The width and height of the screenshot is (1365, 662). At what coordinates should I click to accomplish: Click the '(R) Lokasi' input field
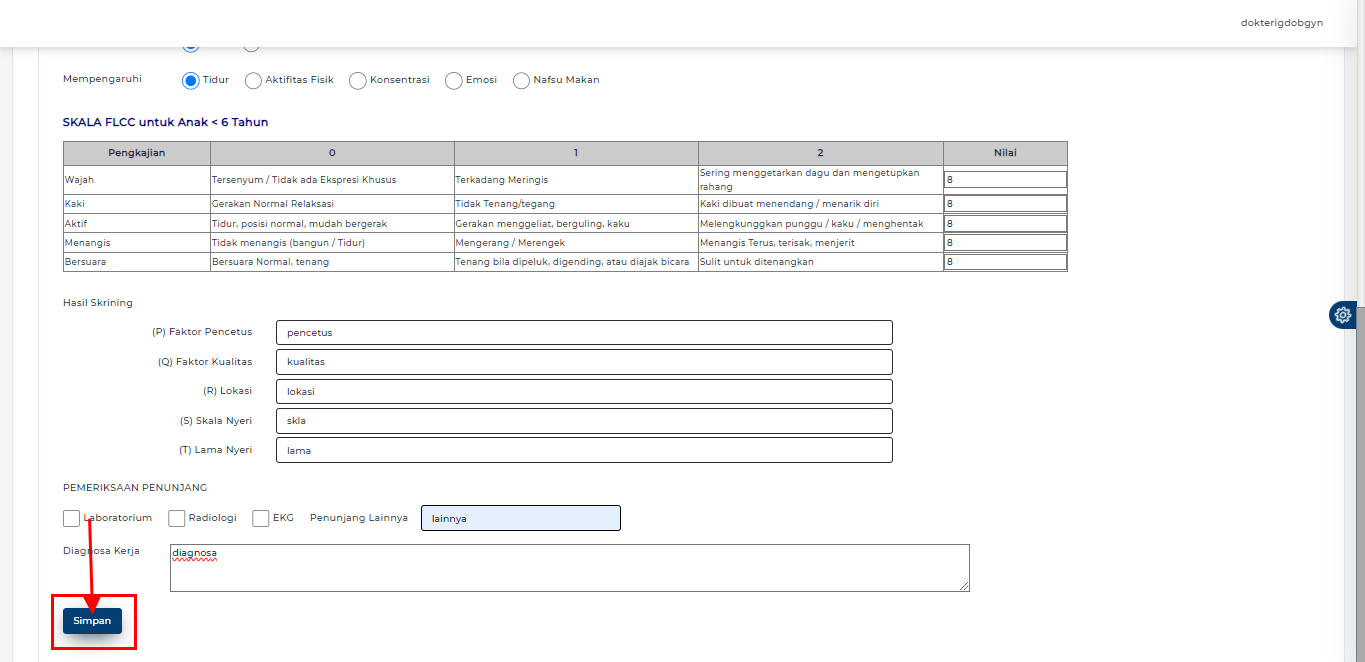pos(584,391)
